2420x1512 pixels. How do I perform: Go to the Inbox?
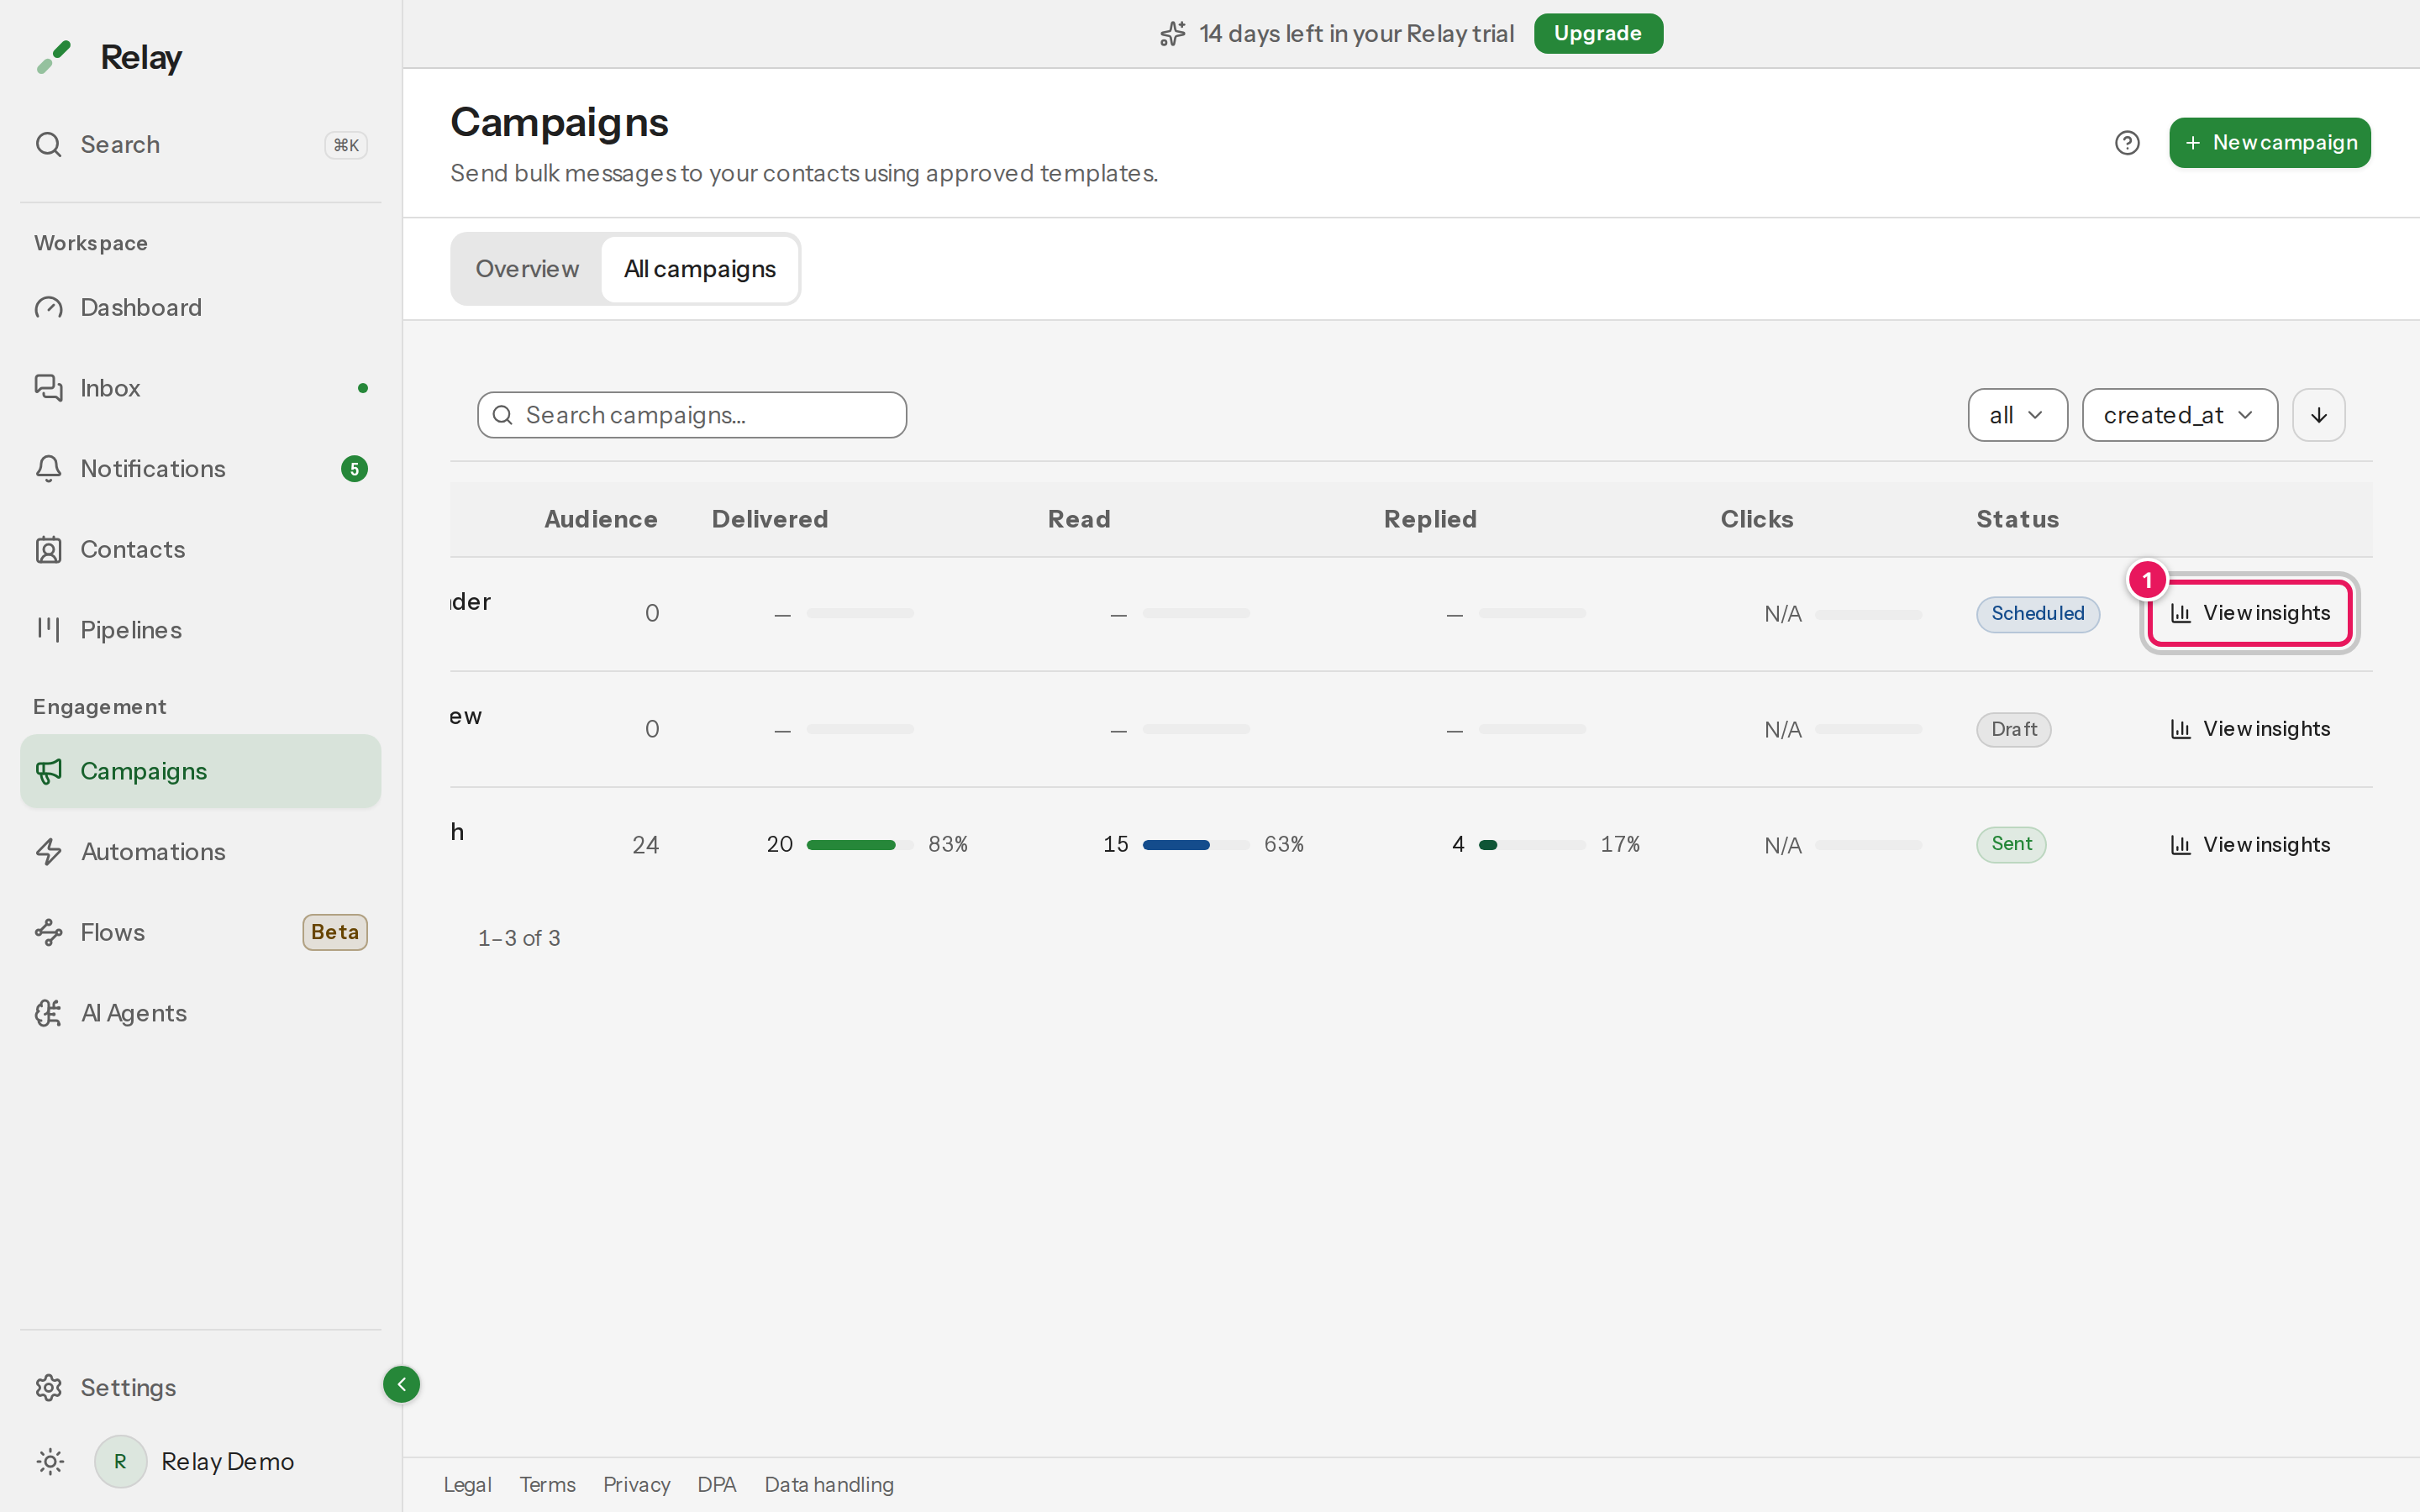[200, 388]
